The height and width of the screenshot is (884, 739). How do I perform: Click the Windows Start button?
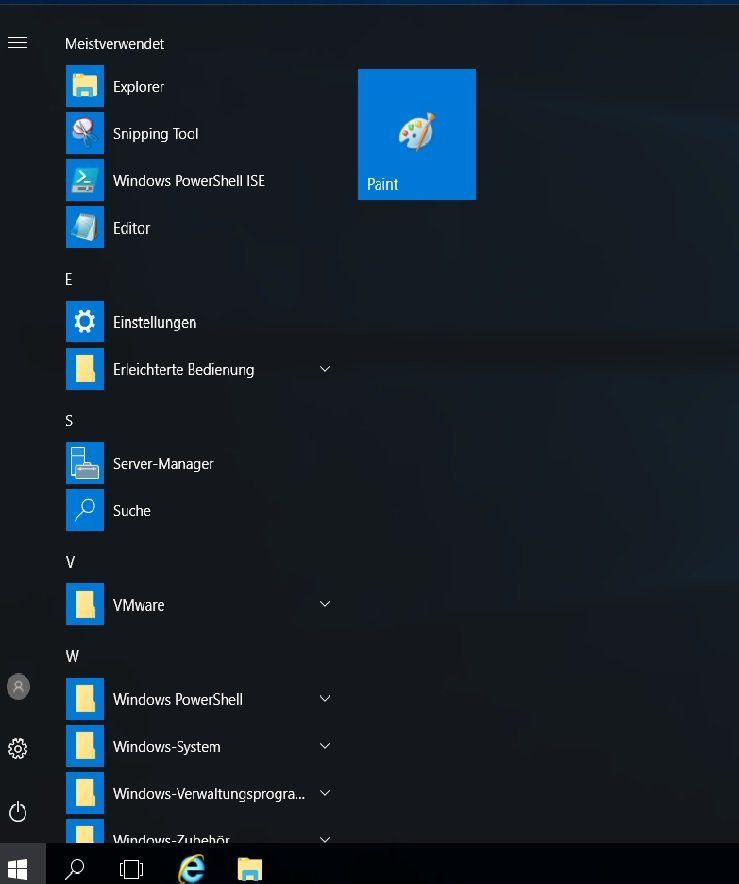point(17,869)
